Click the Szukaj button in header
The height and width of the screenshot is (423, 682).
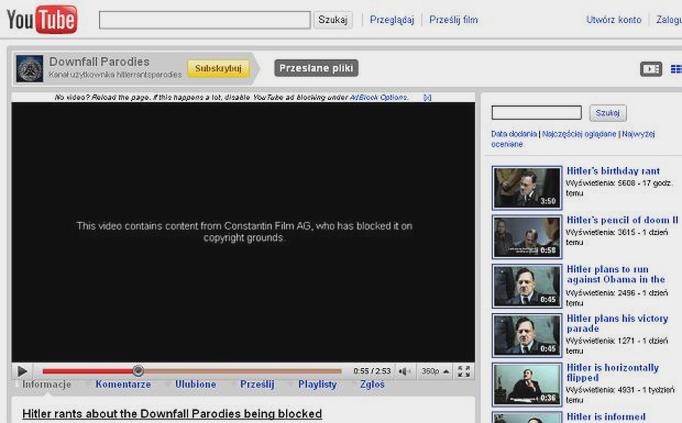333,20
